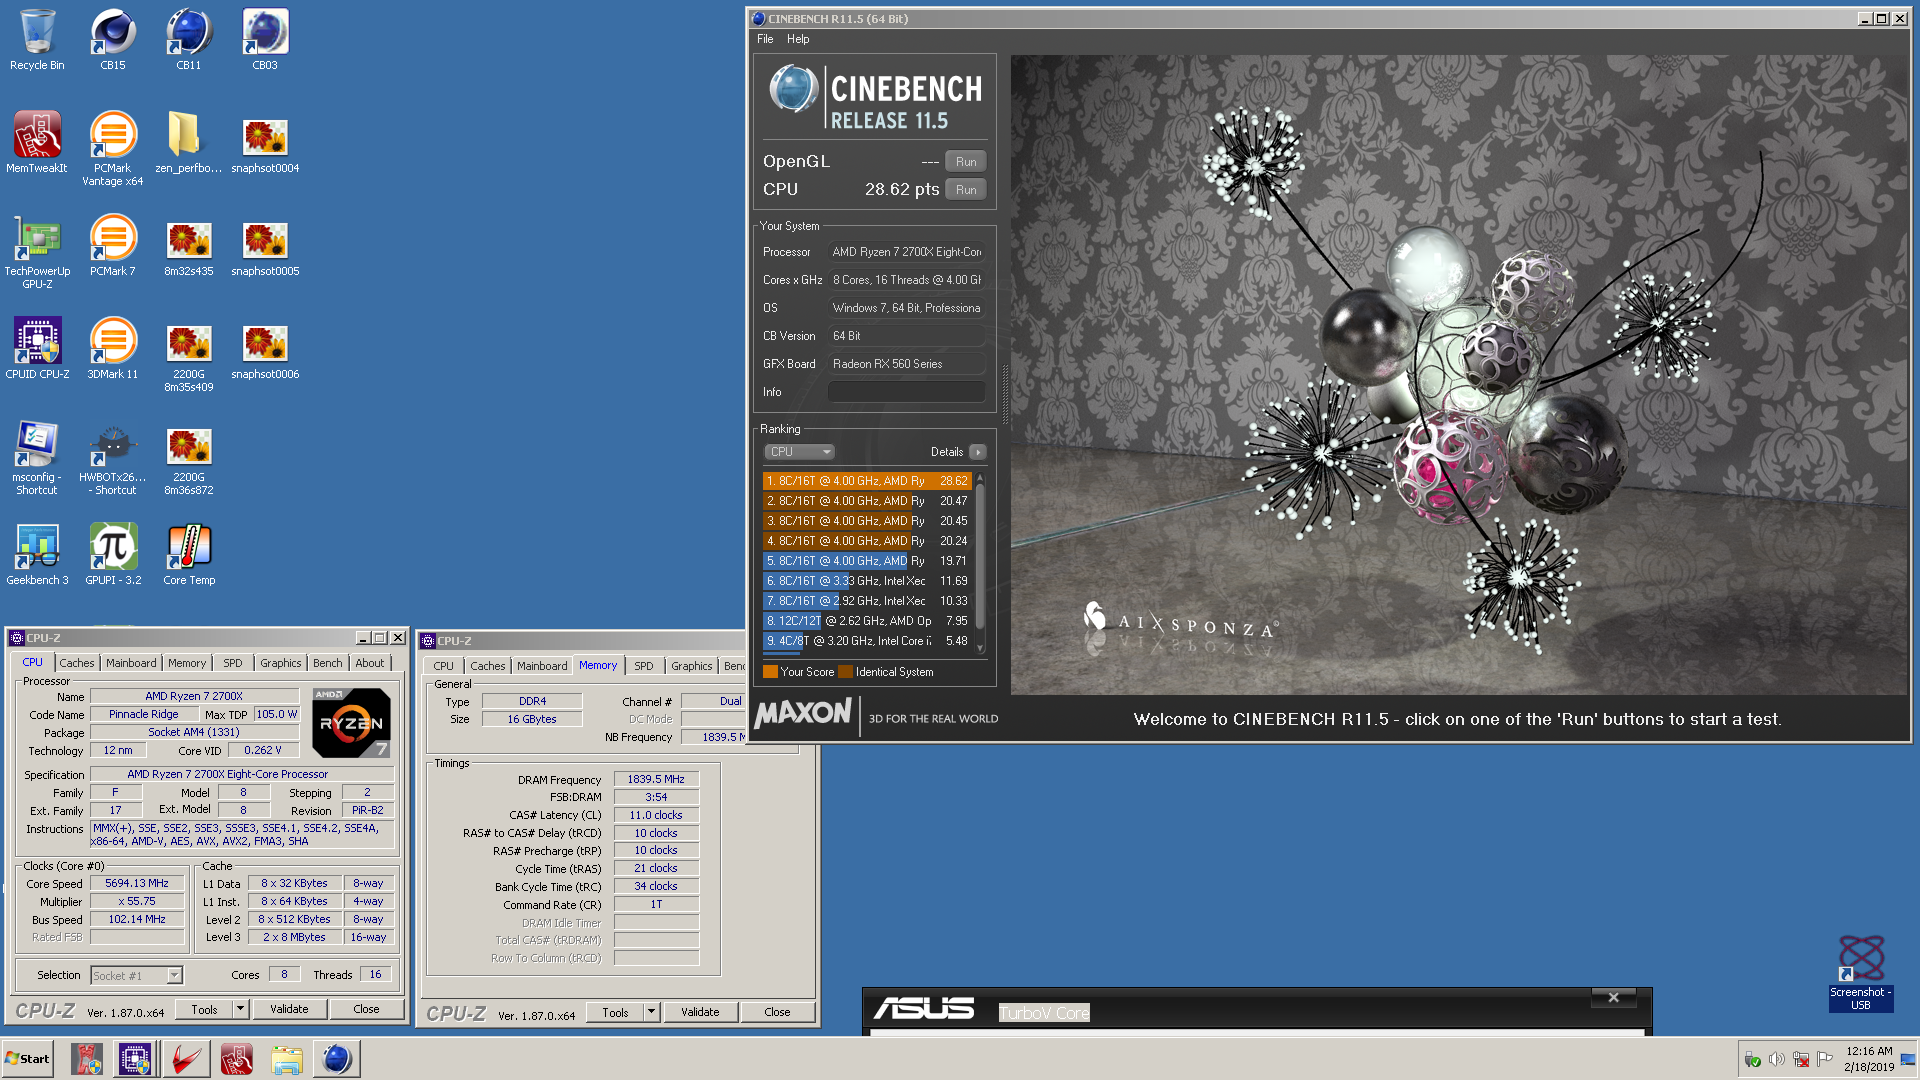Open the Cinebench Help menu
1920x1080 pixels.
coord(798,39)
